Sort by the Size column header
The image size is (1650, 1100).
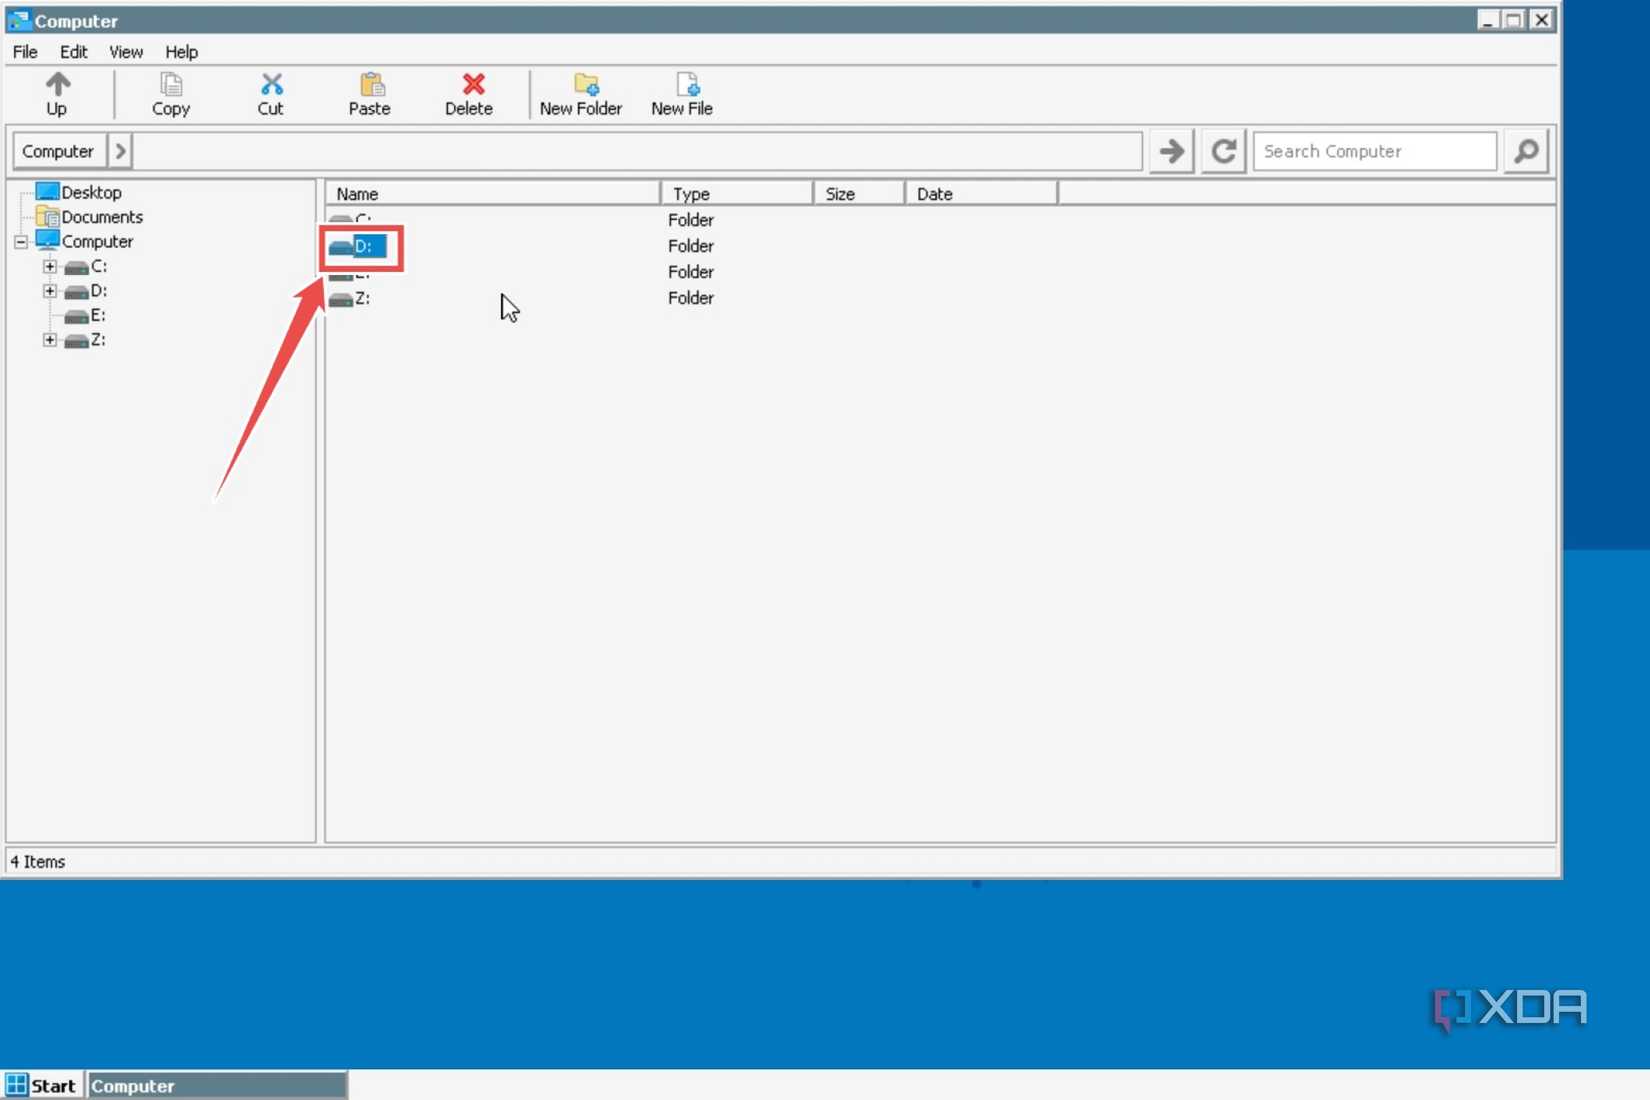[x=859, y=193]
